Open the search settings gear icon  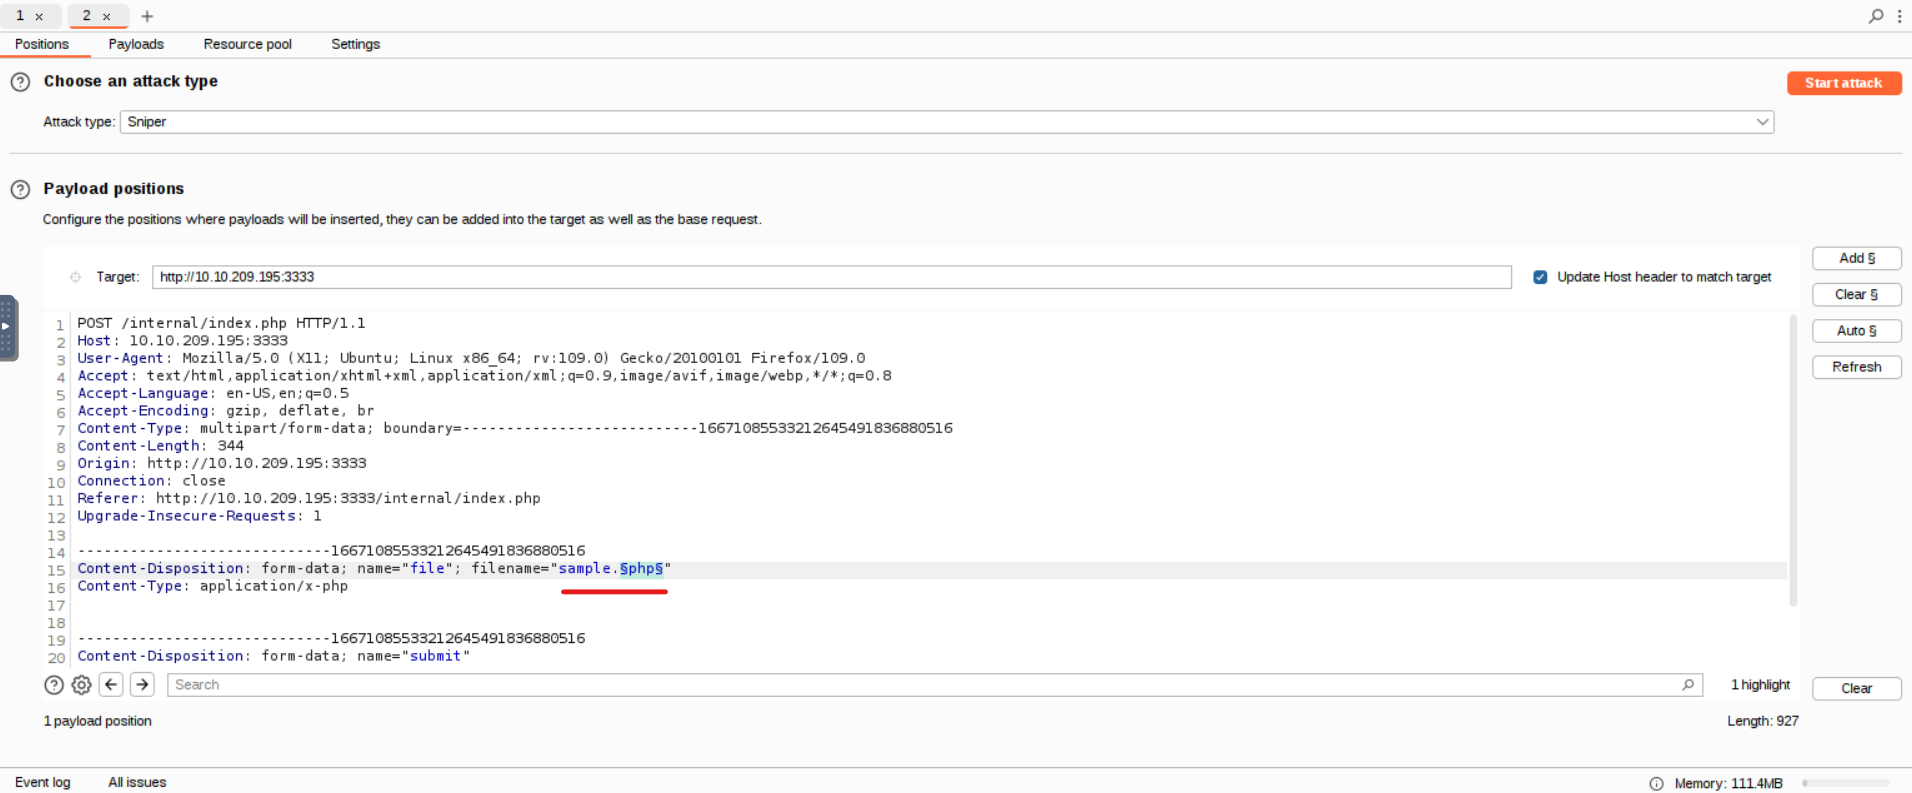82,685
